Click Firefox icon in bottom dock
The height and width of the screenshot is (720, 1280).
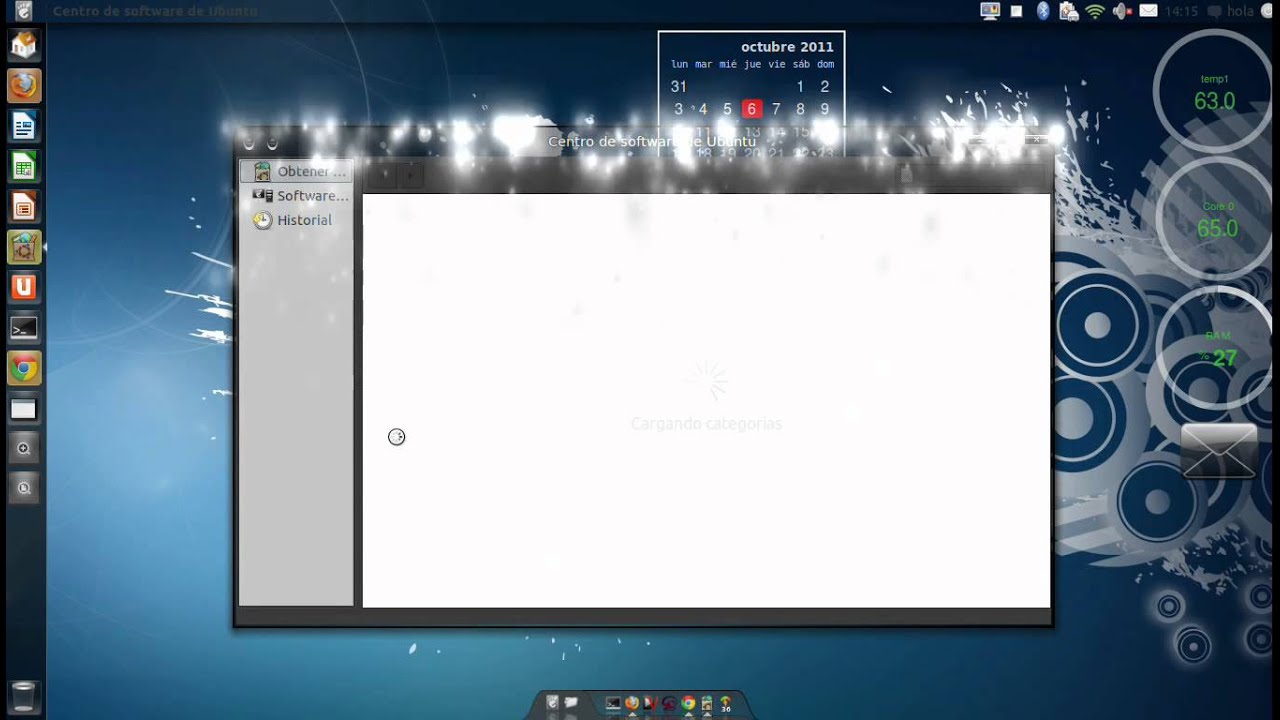[632, 703]
